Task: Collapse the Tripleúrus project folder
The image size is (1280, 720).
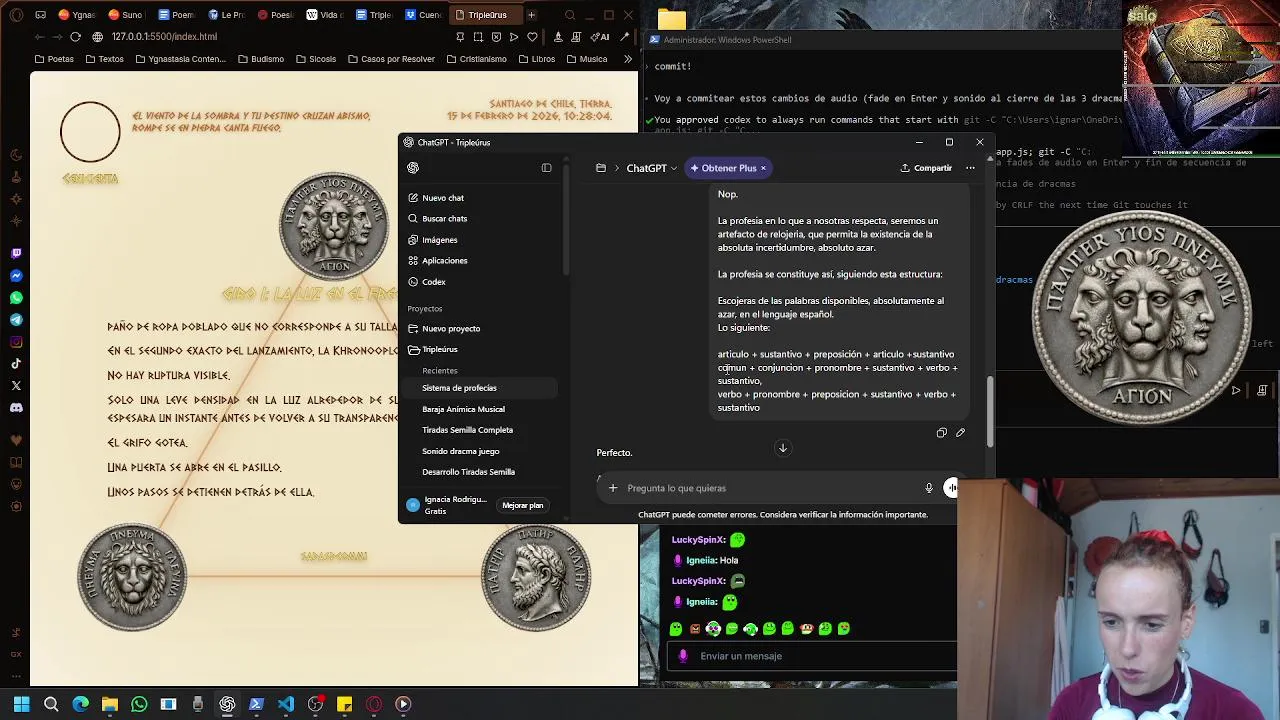Action: point(433,350)
